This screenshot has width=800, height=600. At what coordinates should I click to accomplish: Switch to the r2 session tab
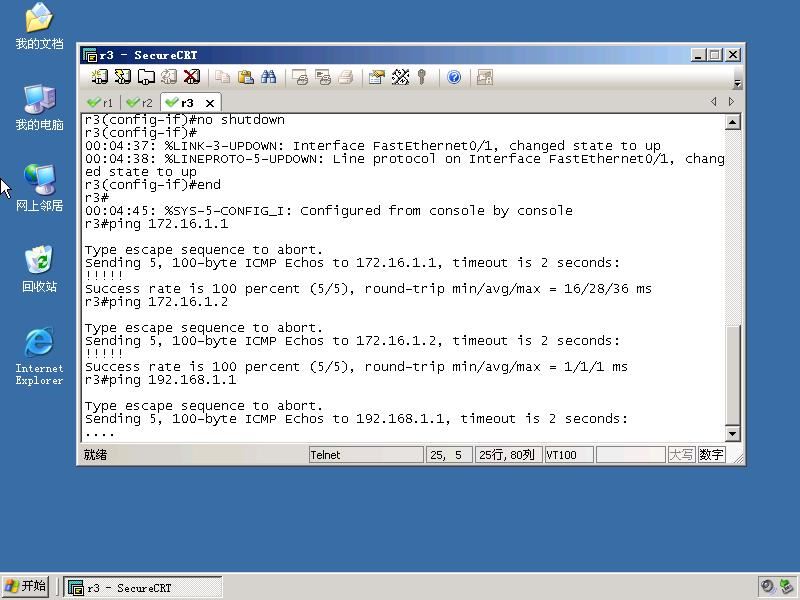[x=139, y=103]
